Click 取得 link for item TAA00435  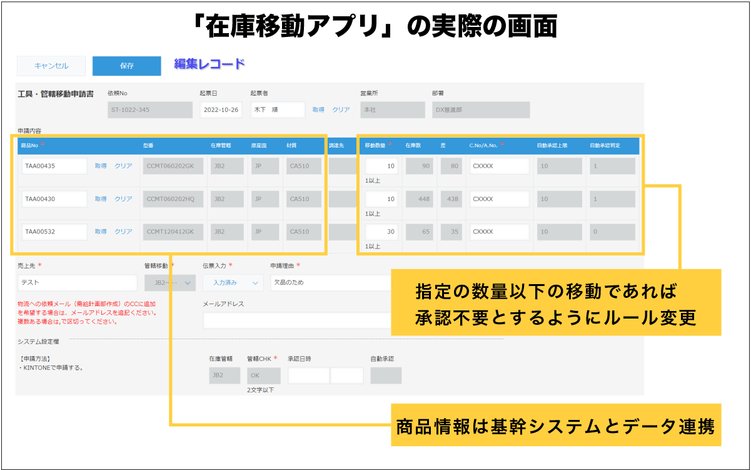tap(101, 166)
